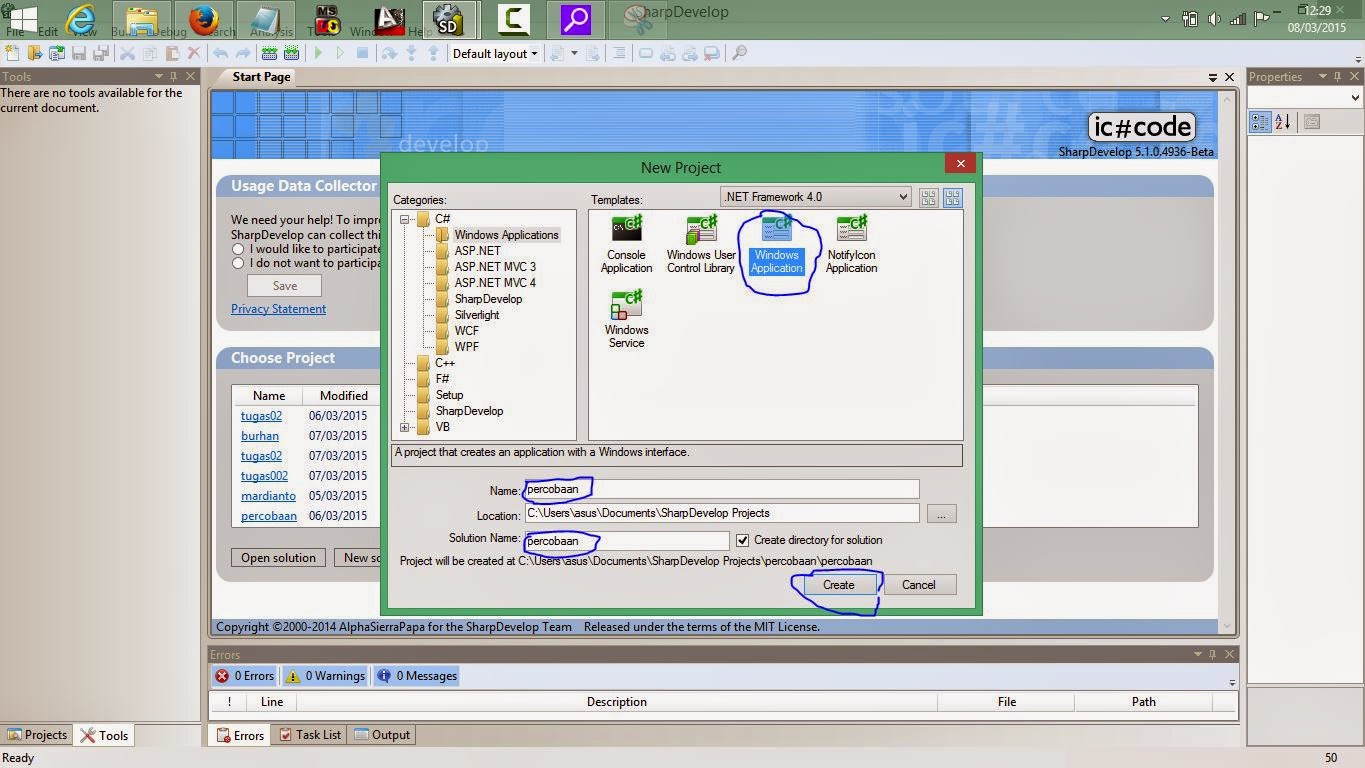This screenshot has height=768, width=1365.
Task: Click the Copy toolbar icon
Action: (x=150, y=53)
